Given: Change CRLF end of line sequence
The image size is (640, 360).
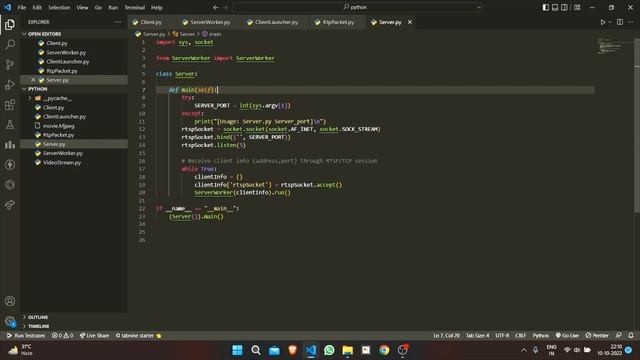Looking at the screenshot, I should coord(521,336).
